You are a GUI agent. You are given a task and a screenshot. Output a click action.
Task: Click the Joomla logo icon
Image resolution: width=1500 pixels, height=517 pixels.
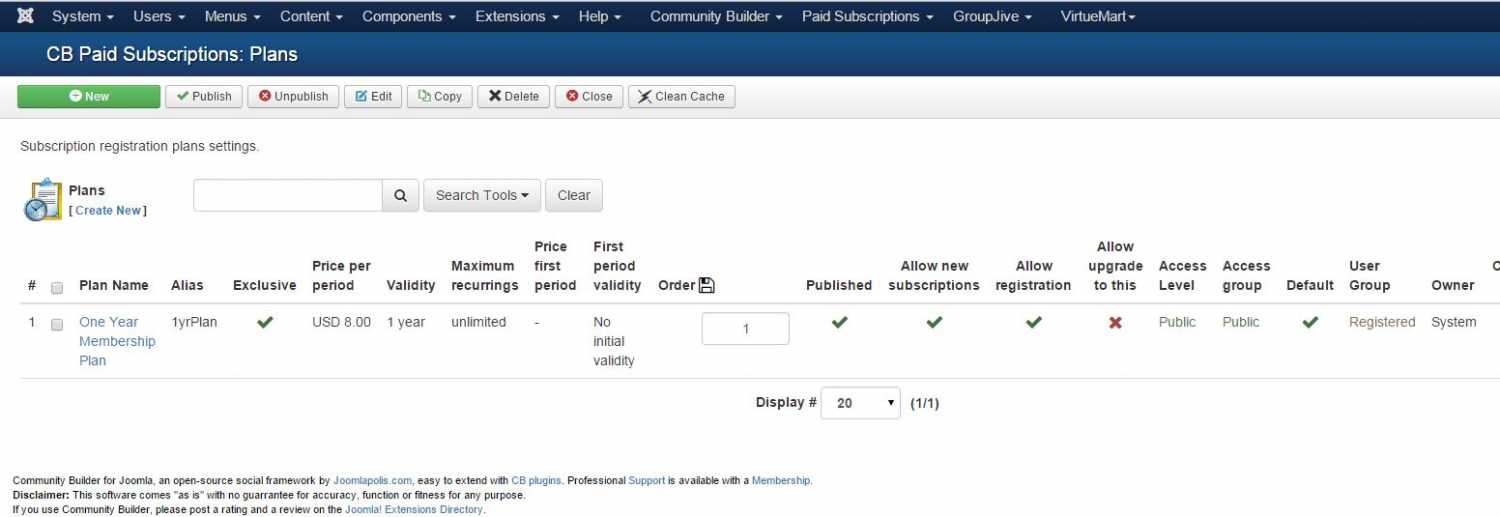point(25,16)
